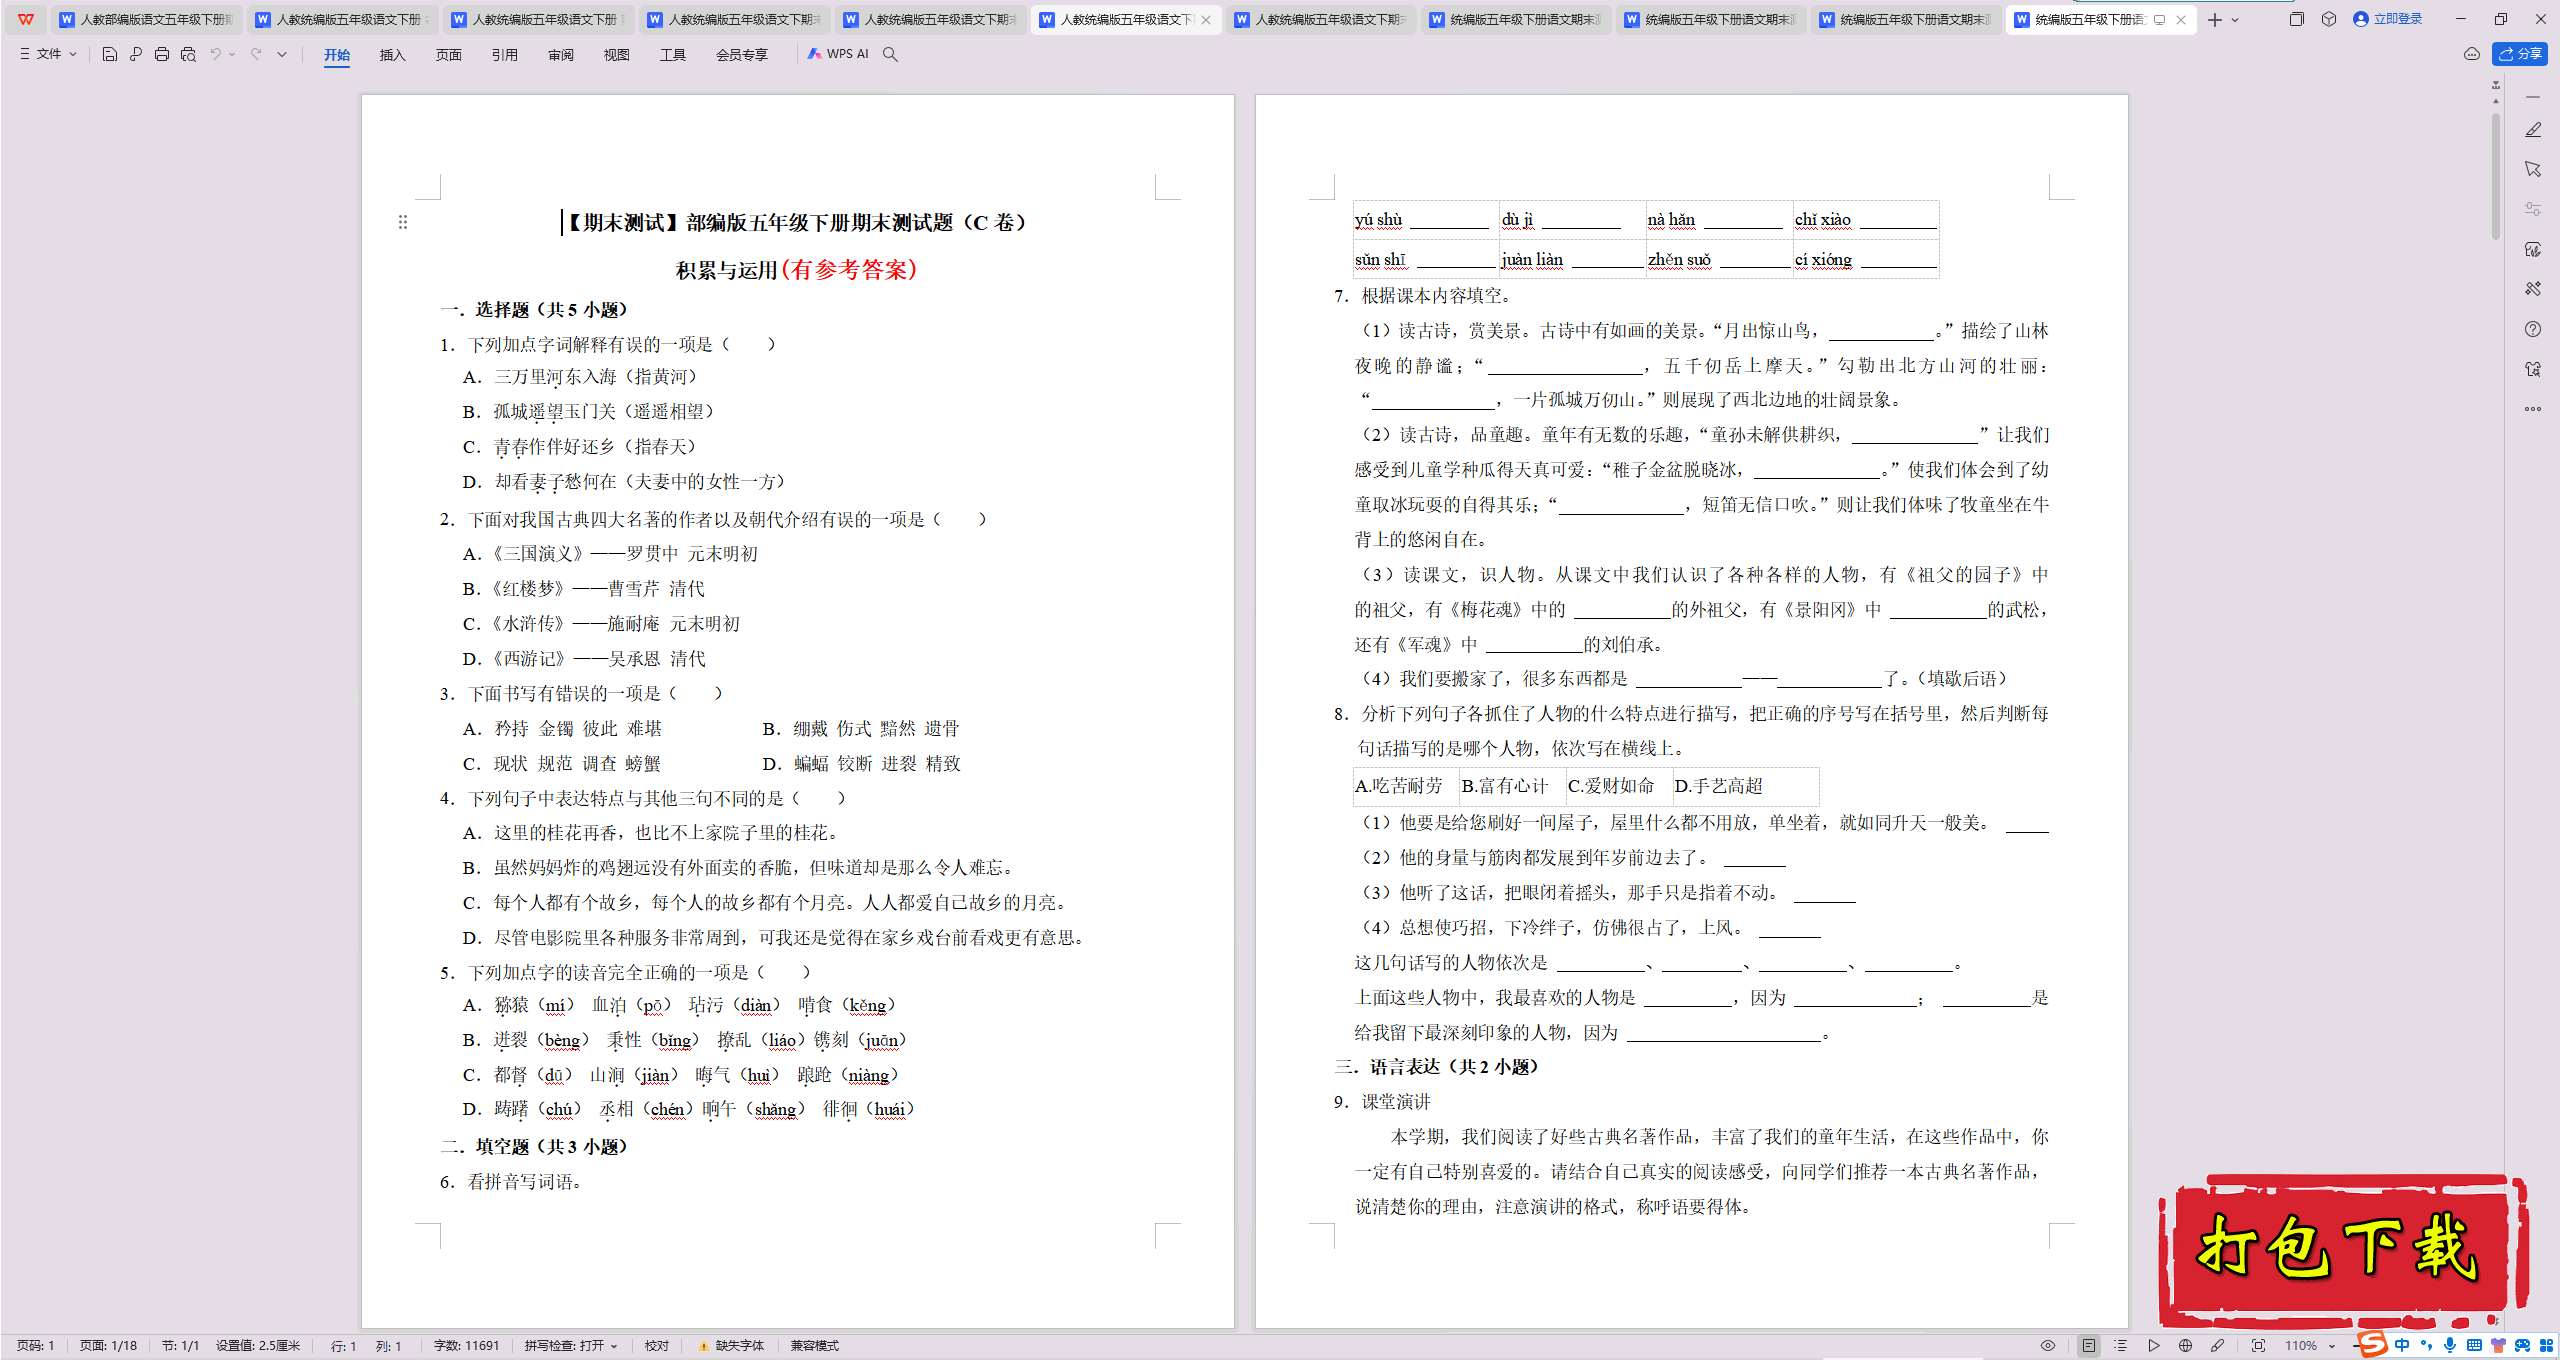The width and height of the screenshot is (2560, 1360).
Task: Click the globe web layout icon
Action: [x=2186, y=1346]
